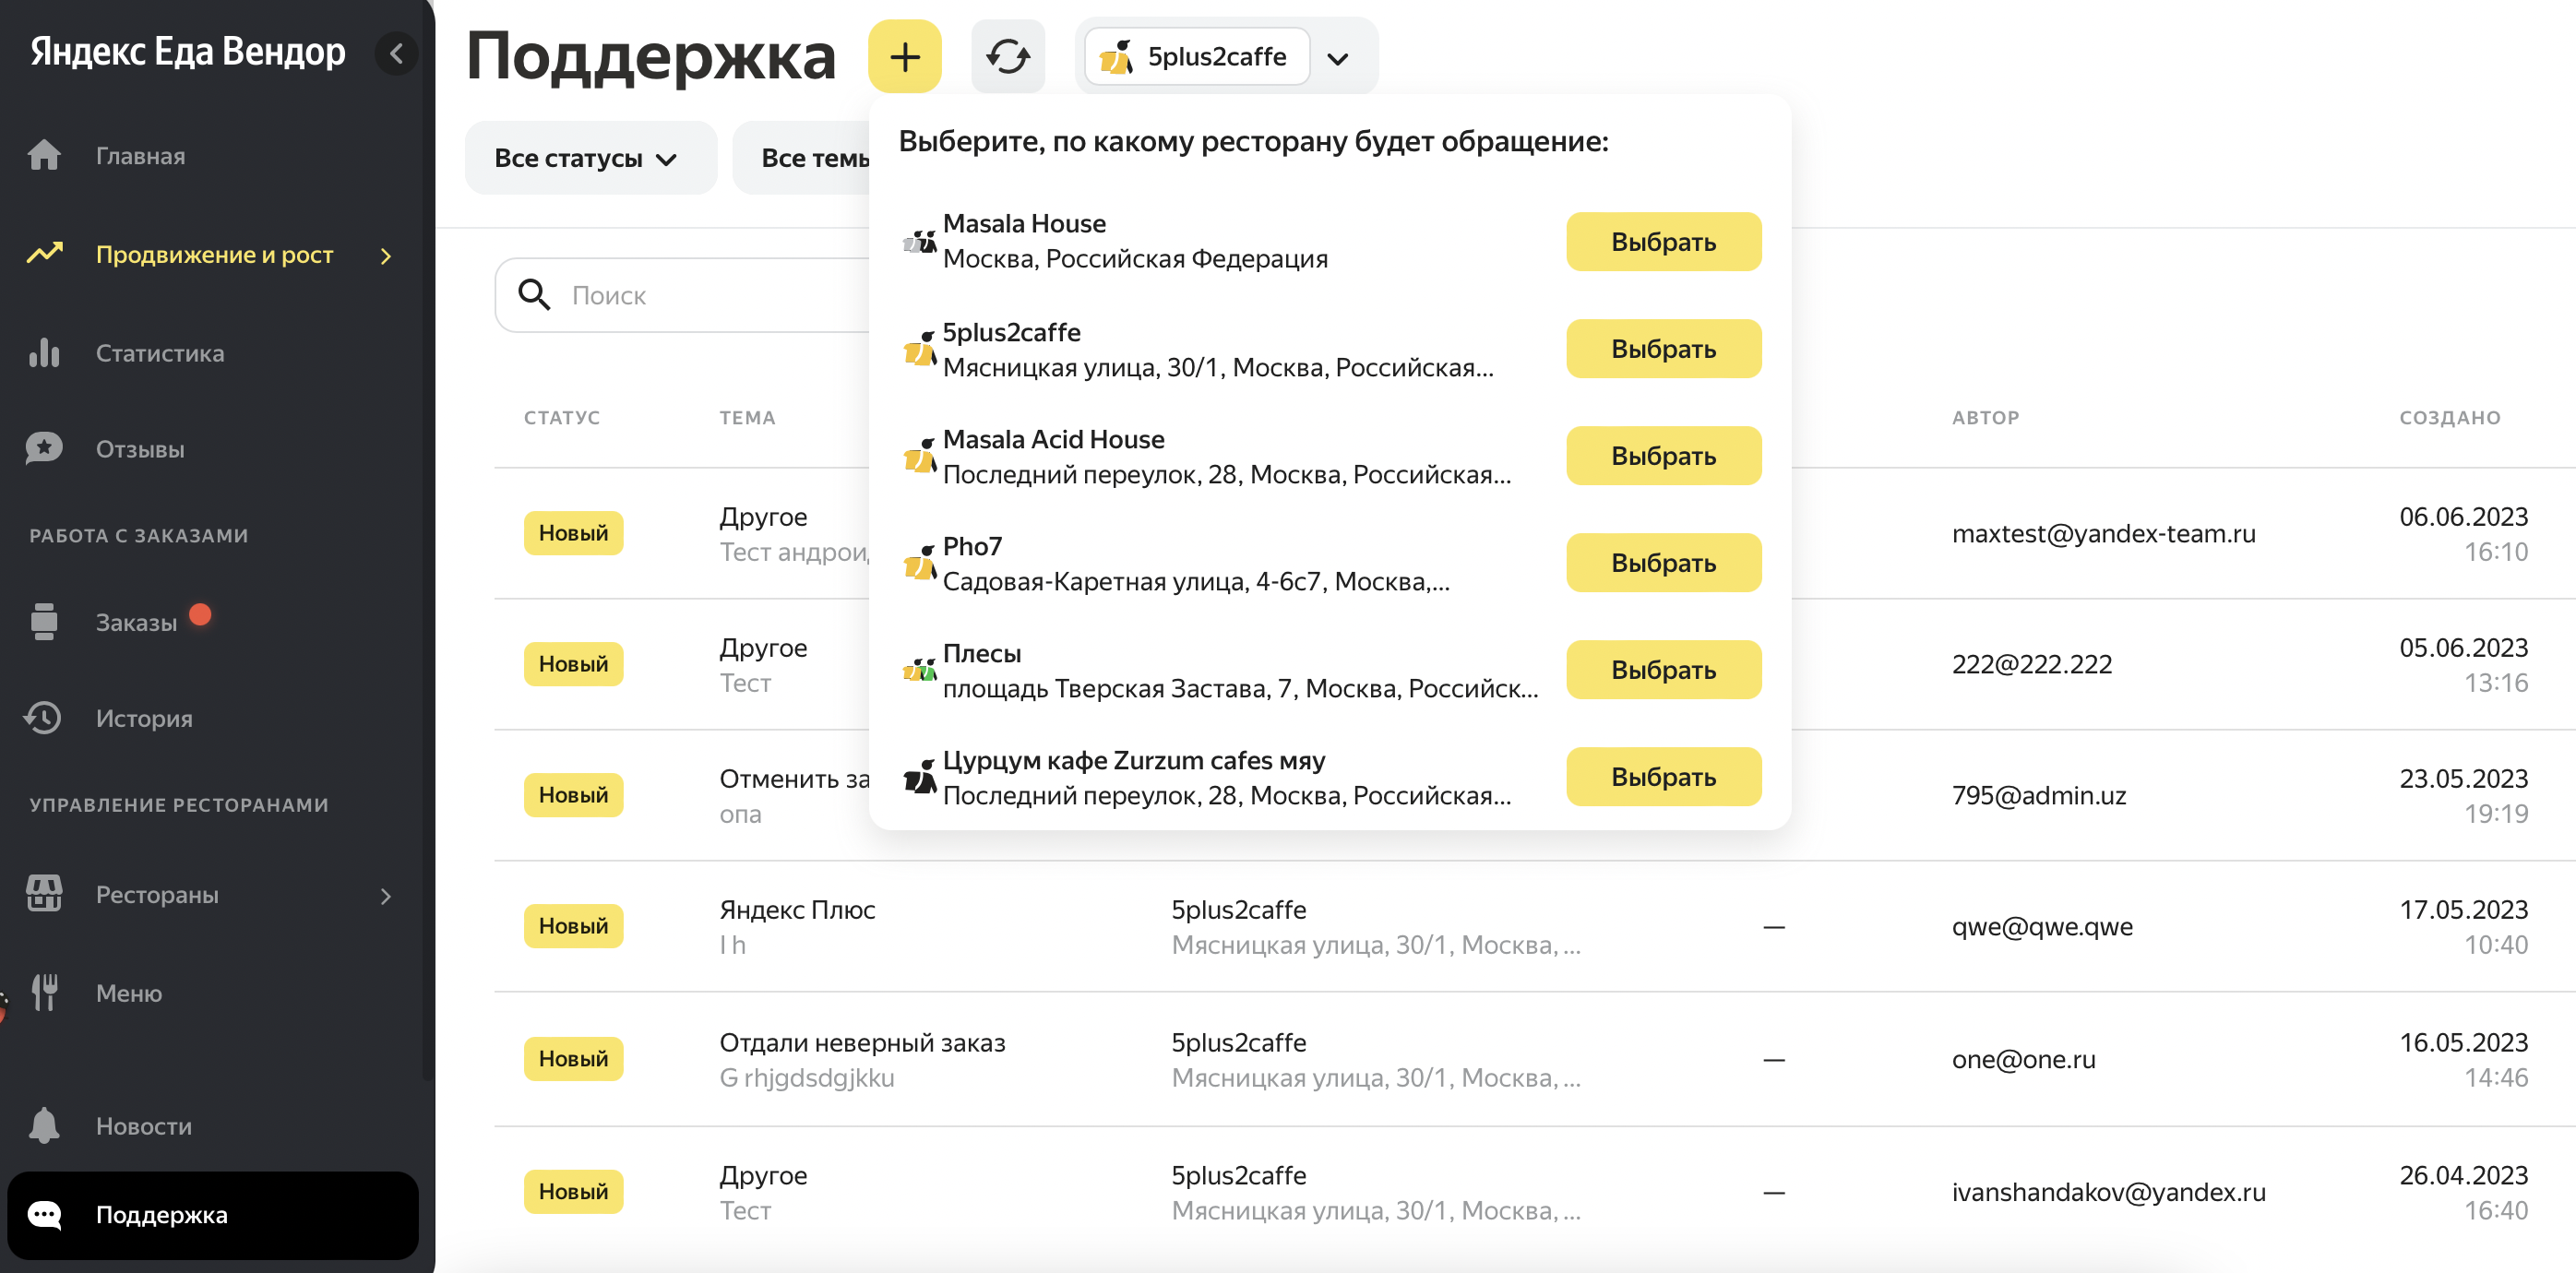This screenshot has width=2576, height=1273.
Task: Choose 5plus2caffe with Выбрать
Action: [x=1663, y=348]
